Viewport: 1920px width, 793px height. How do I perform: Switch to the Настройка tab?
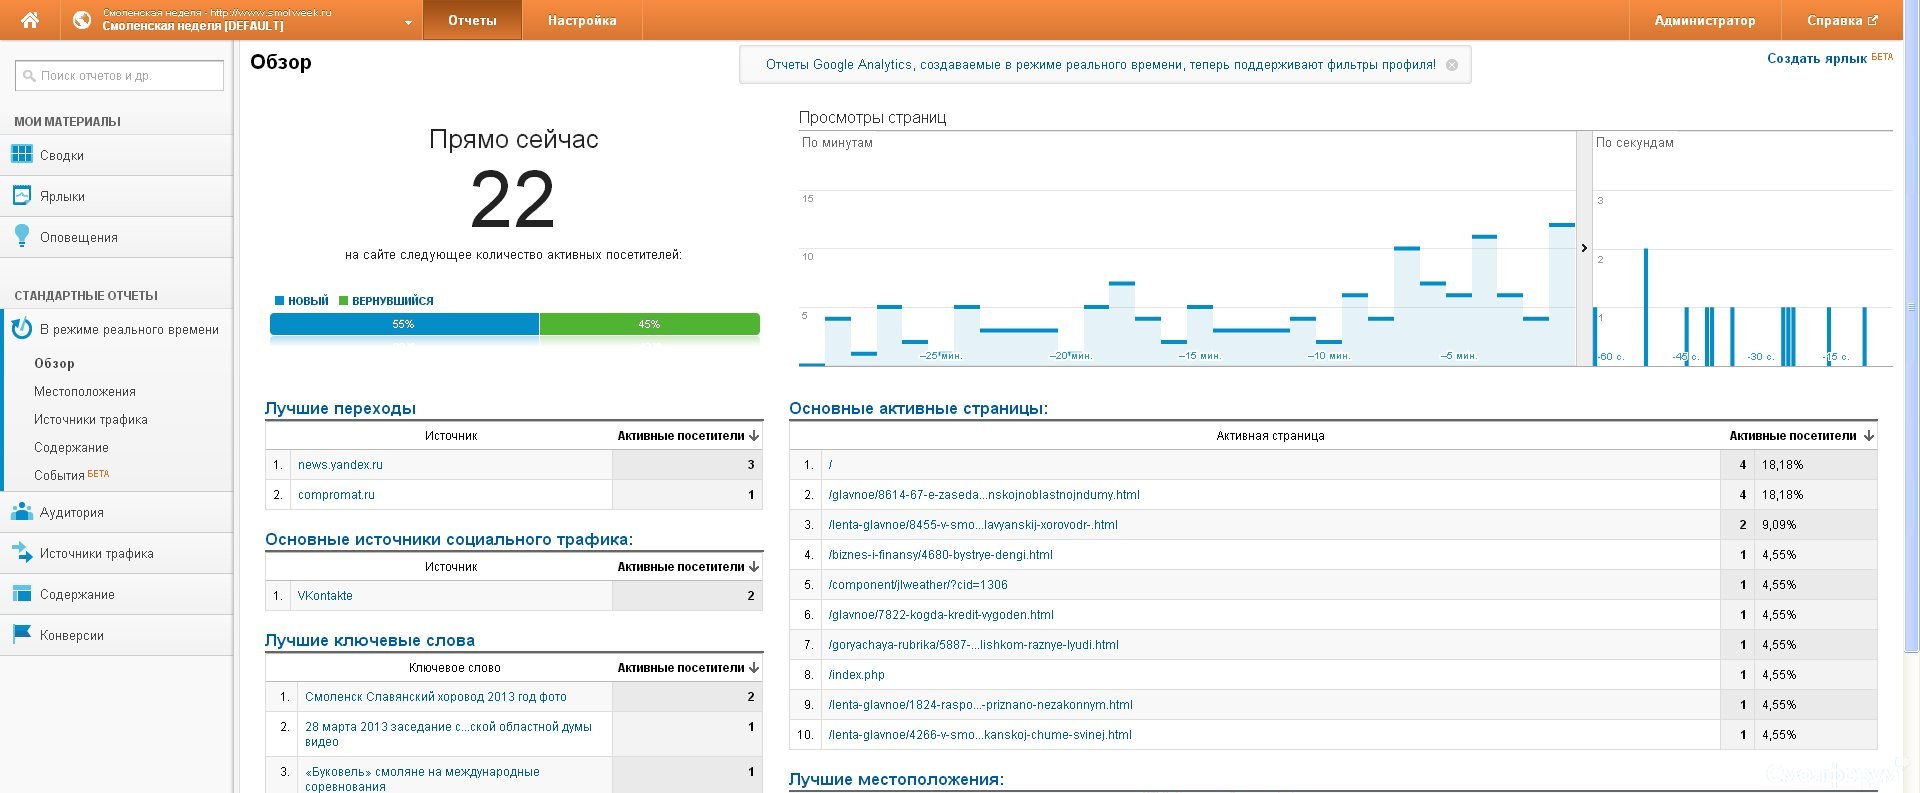point(582,20)
